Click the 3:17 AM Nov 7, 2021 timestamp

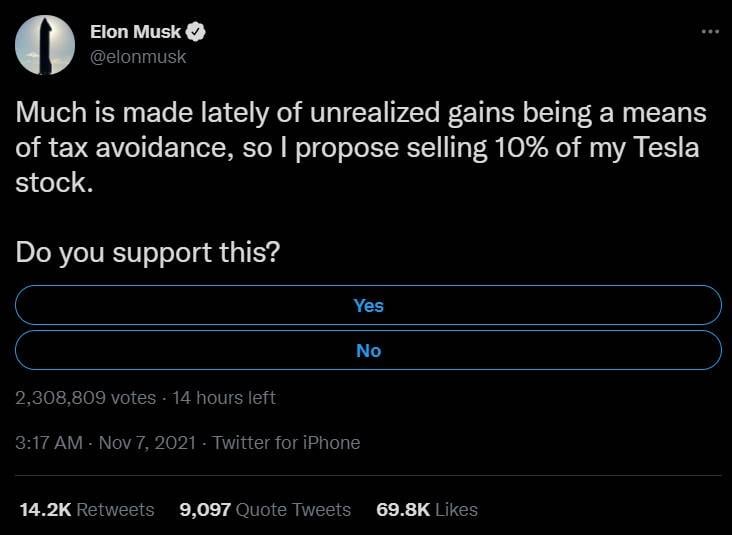coord(106,443)
